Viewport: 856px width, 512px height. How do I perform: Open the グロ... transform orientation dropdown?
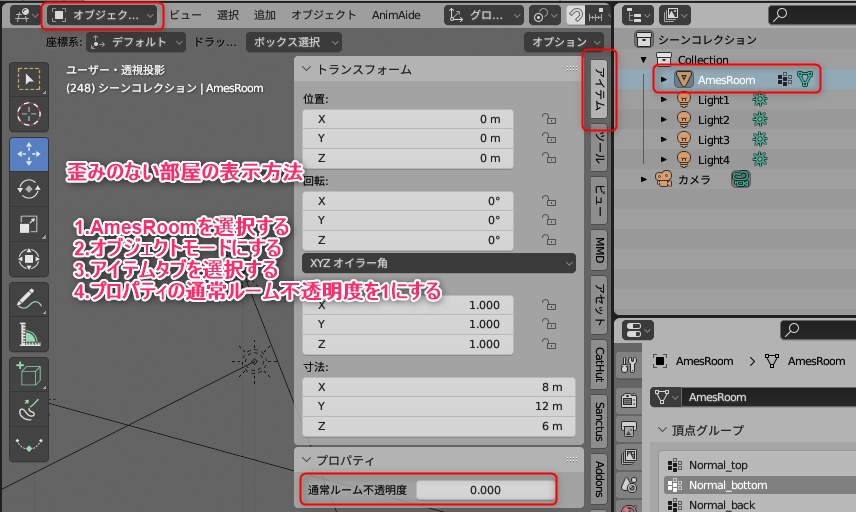tap(483, 15)
